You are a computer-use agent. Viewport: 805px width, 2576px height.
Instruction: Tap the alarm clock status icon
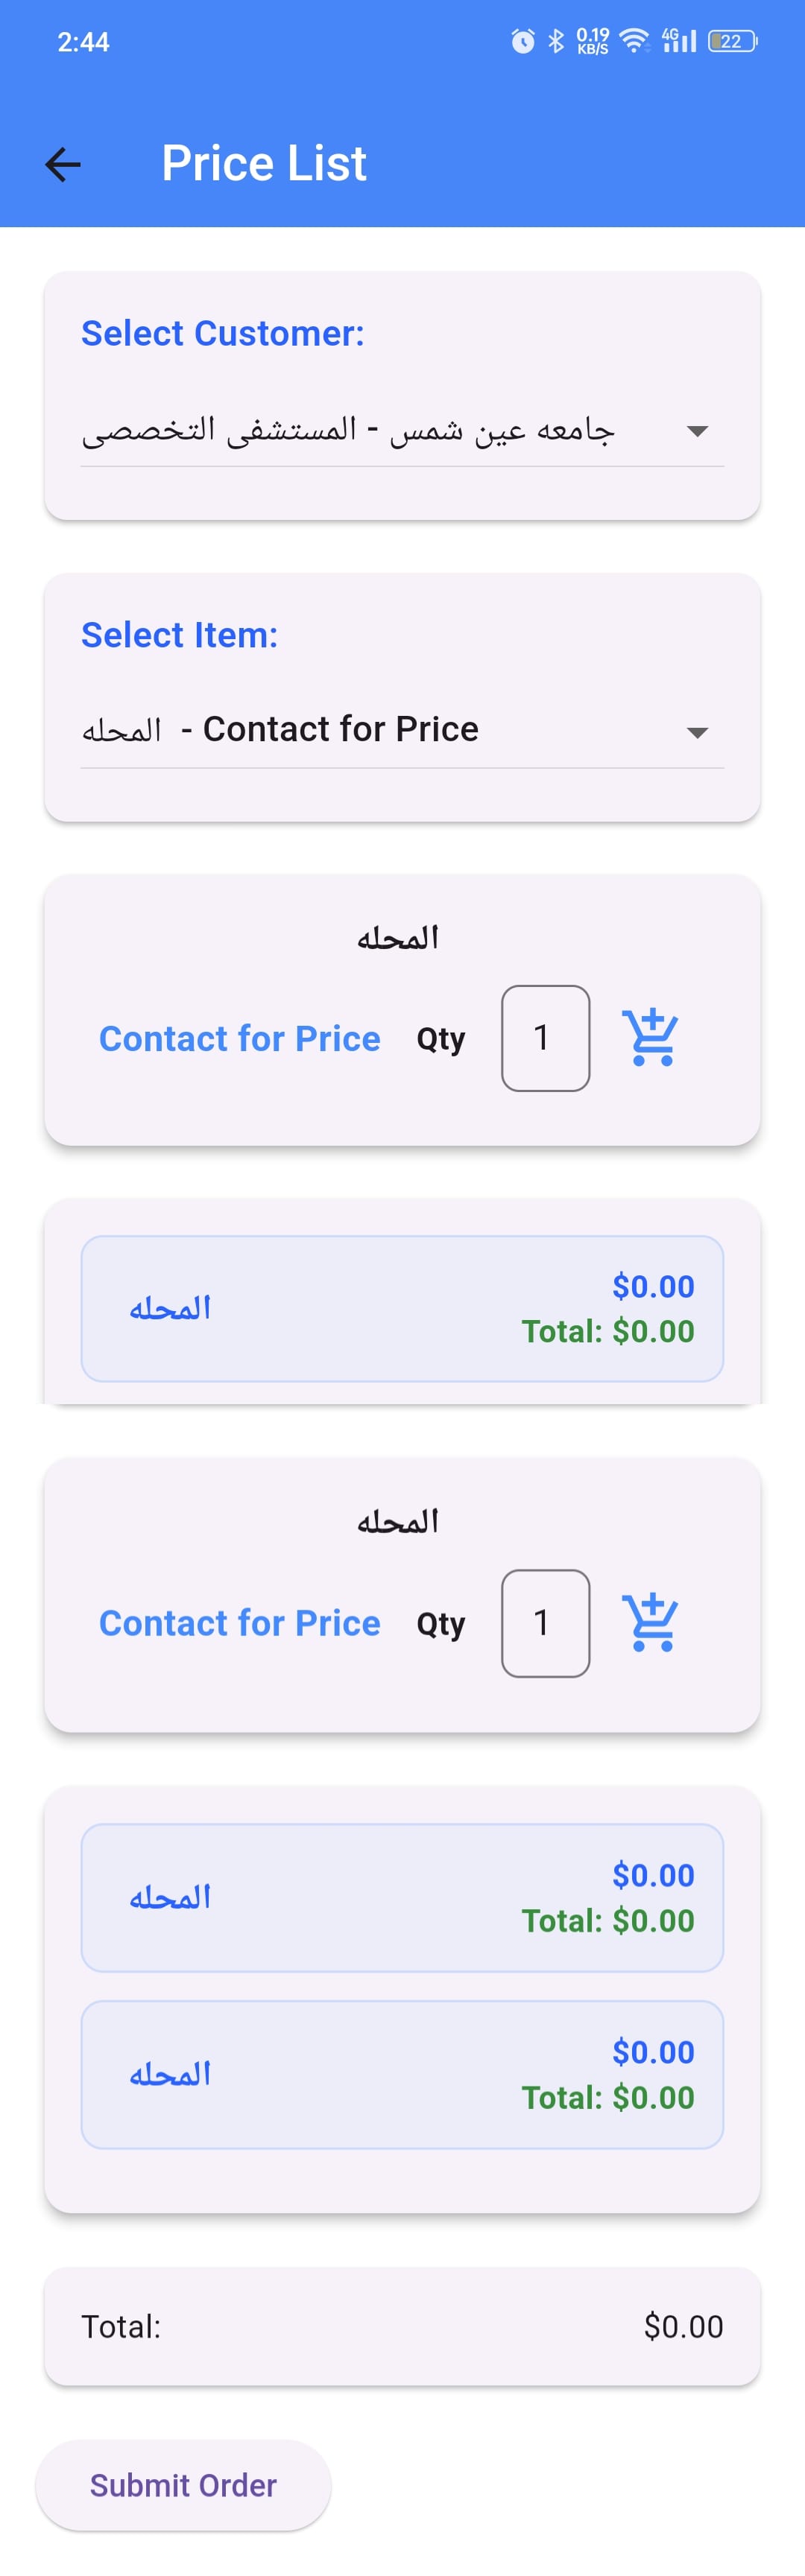[522, 41]
